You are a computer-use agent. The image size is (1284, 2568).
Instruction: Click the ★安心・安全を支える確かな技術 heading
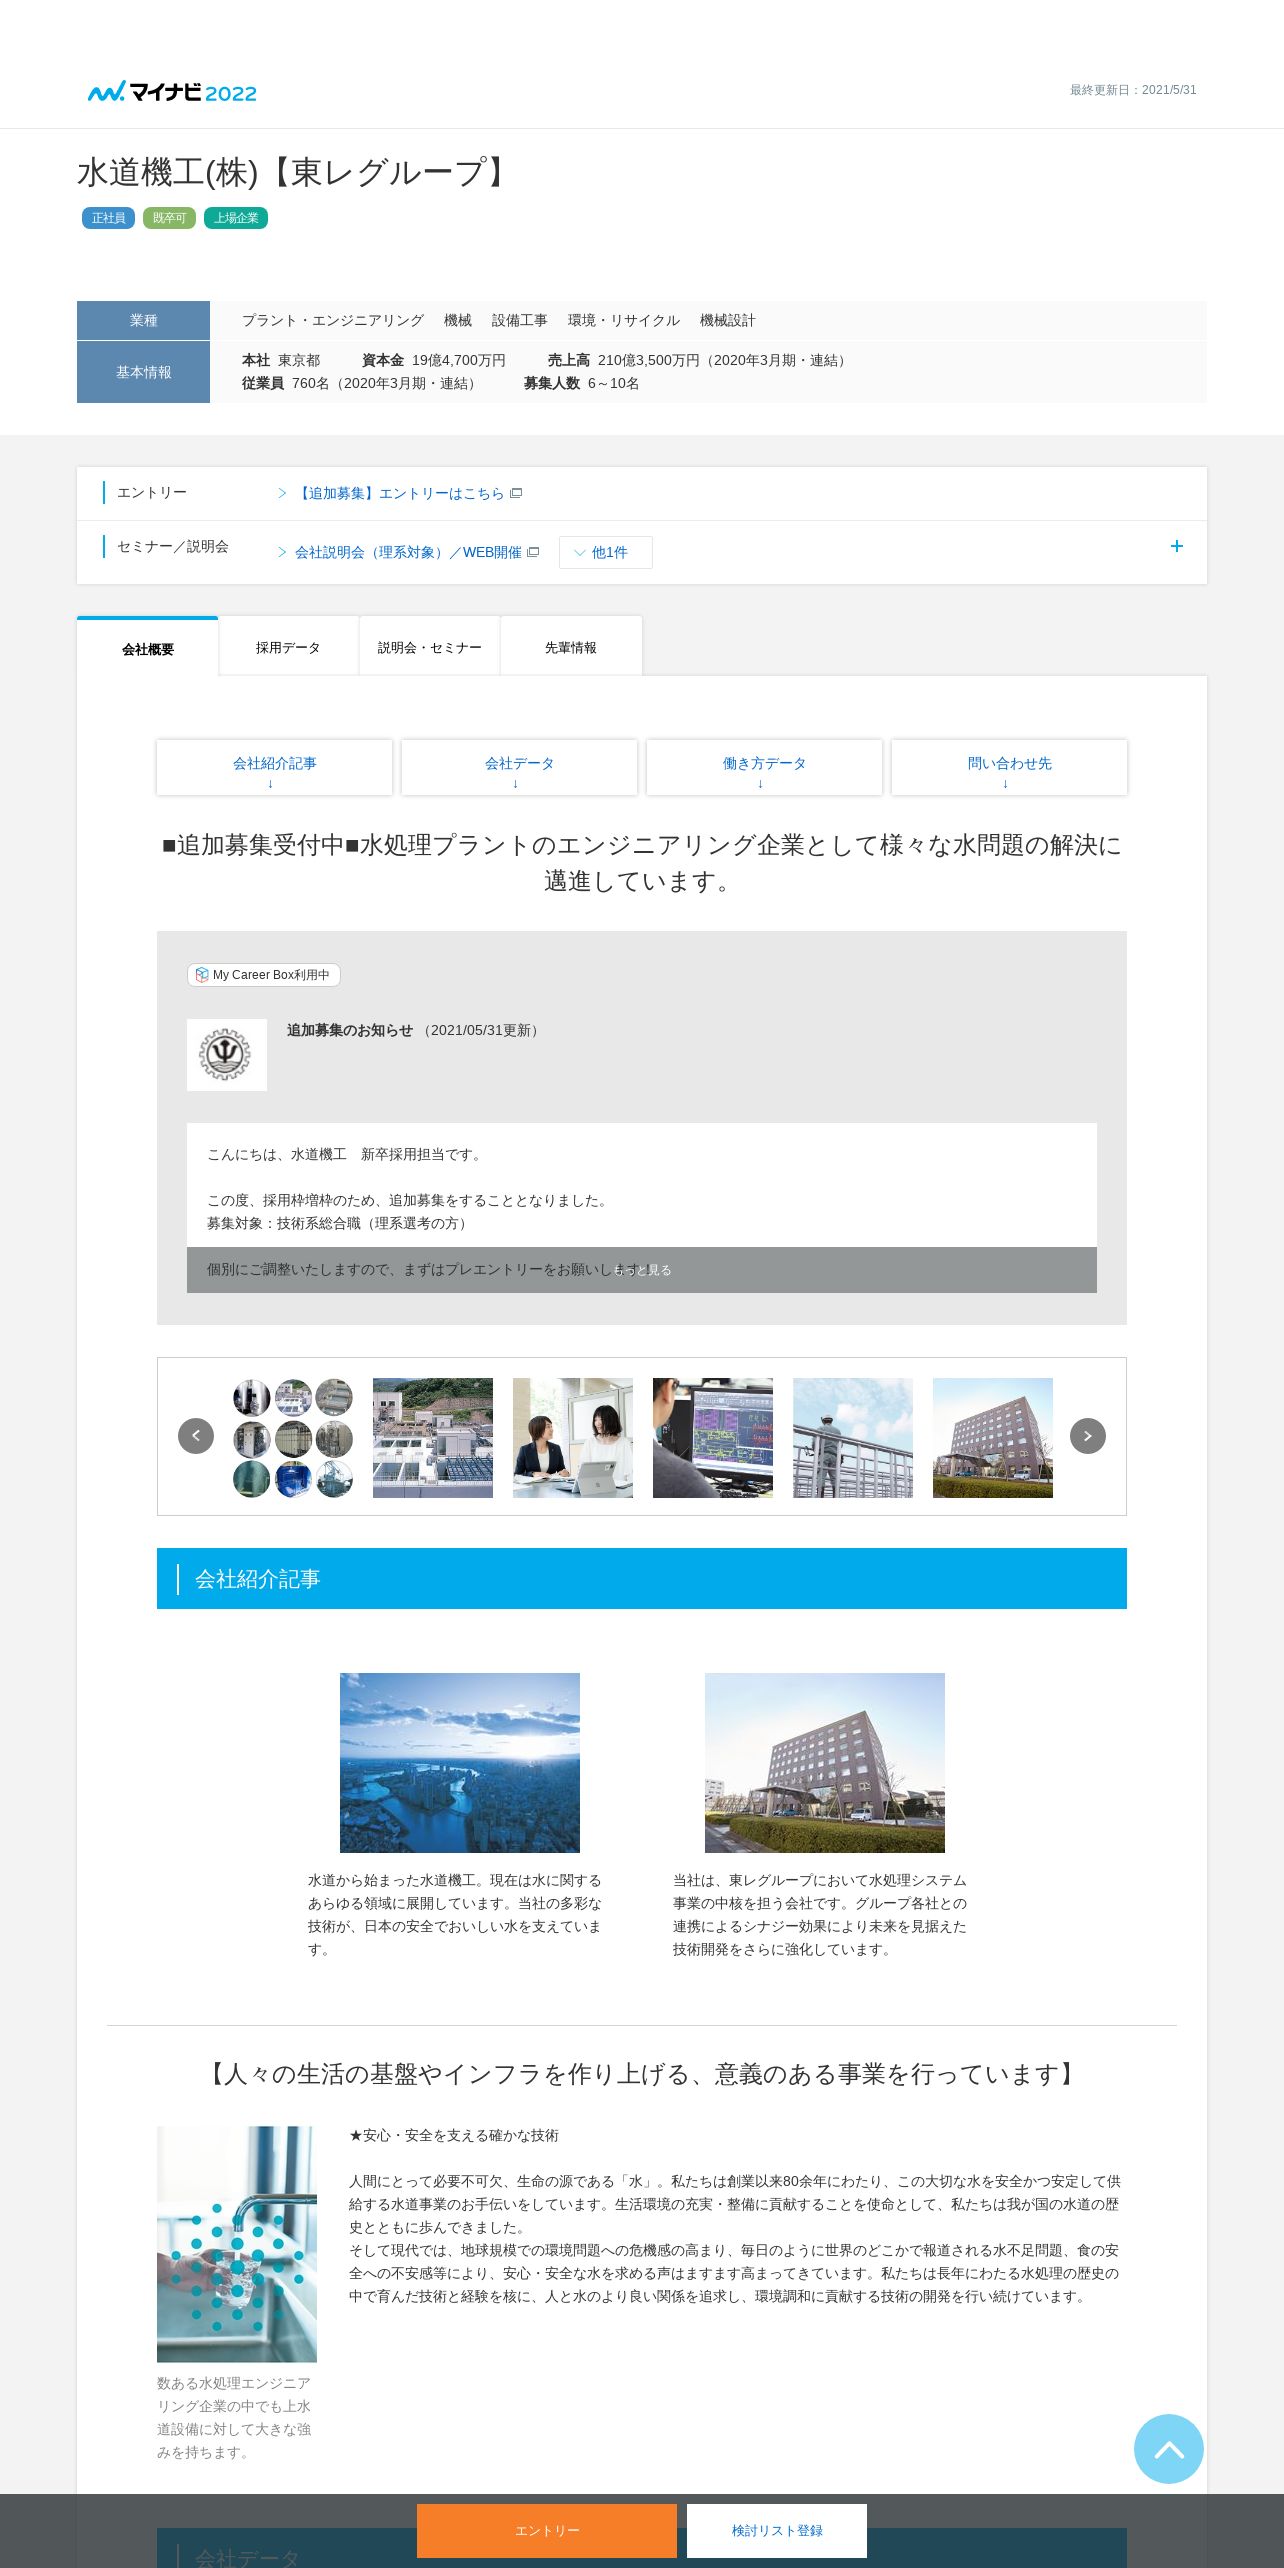[x=454, y=2135]
